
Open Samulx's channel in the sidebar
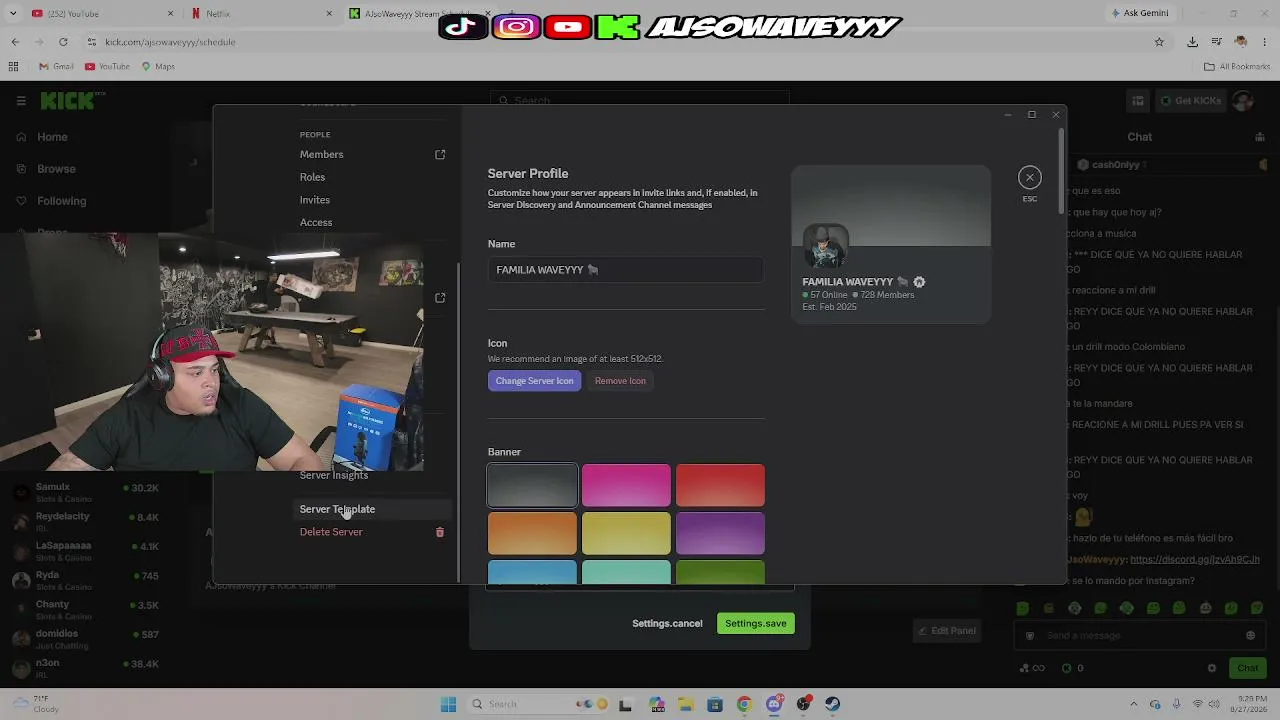pyautogui.click(x=85, y=491)
